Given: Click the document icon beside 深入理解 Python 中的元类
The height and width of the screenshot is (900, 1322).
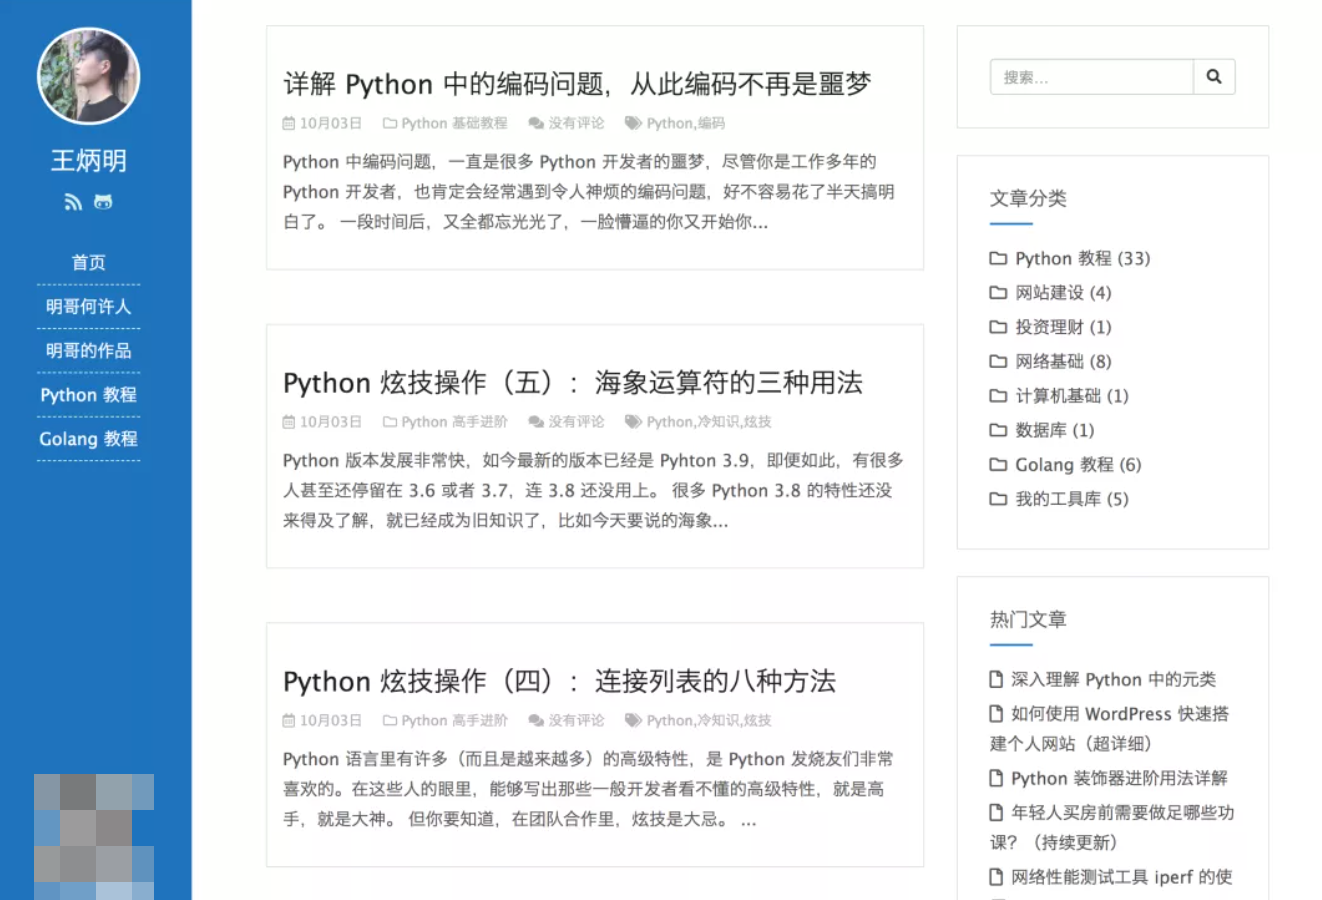Looking at the screenshot, I should tap(996, 680).
